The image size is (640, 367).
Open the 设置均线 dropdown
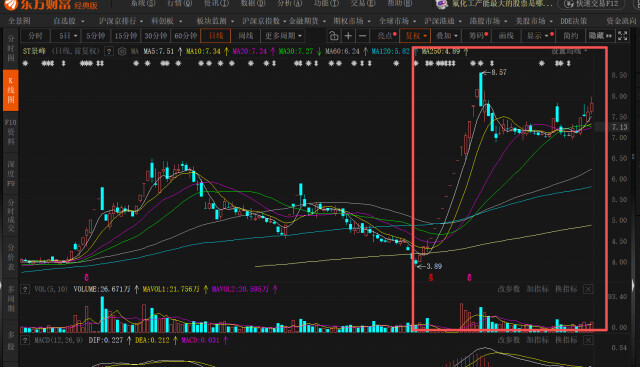569,51
